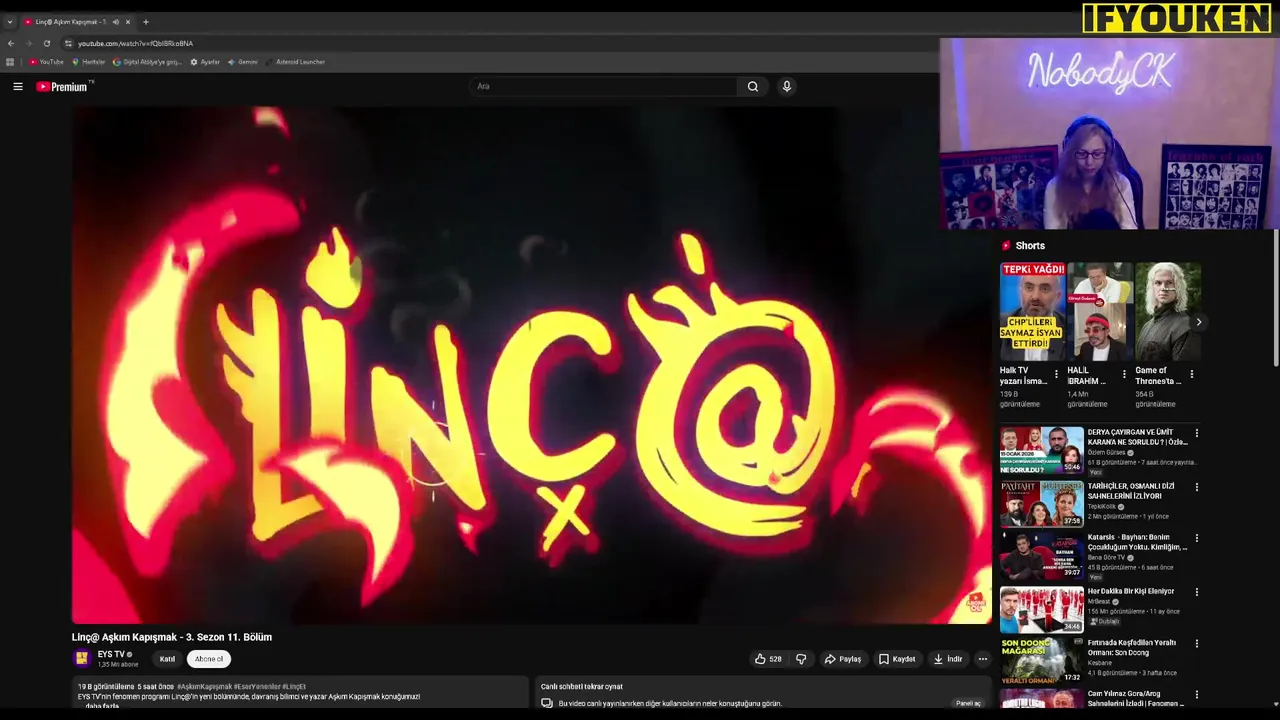Image resolution: width=1280 pixels, height=720 pixels.
Task: Open DERYA ÇAYIRGAN VE ÜMİT KARAN video thumbnail
Action: click(x=1042, y=451)
